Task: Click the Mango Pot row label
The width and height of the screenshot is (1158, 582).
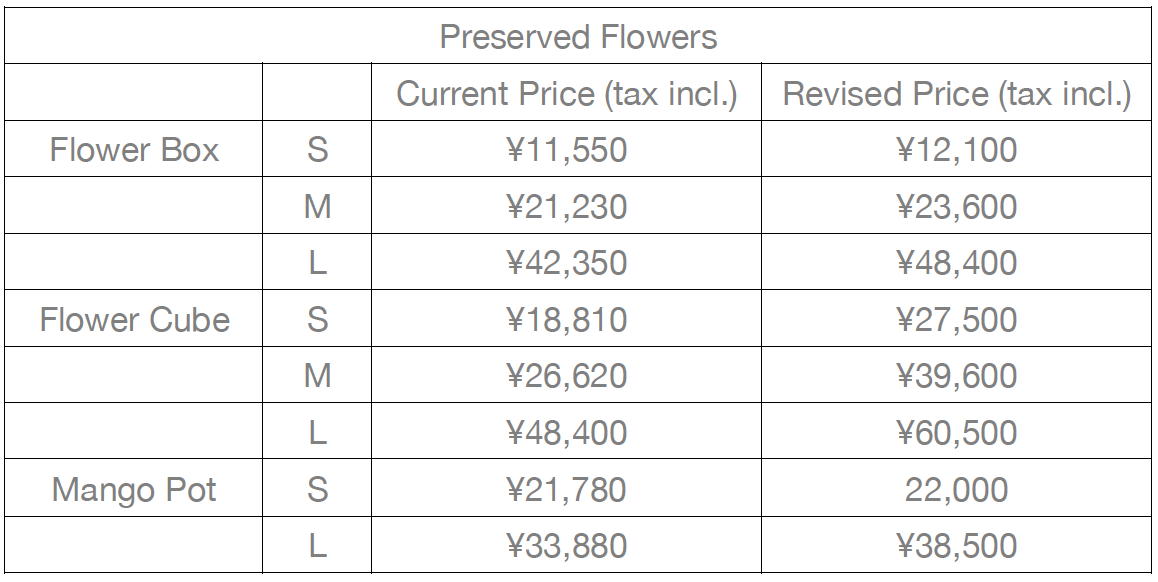Action: point(134,490)
